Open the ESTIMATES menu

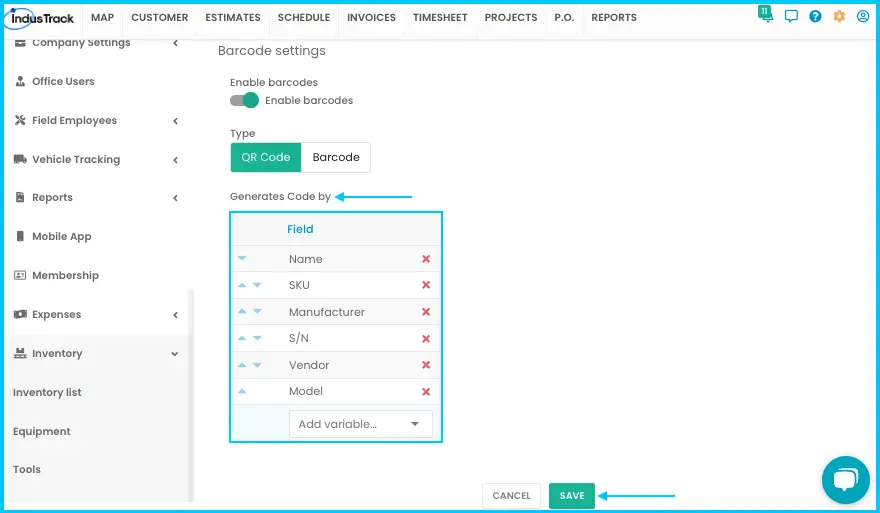point(233,17)
